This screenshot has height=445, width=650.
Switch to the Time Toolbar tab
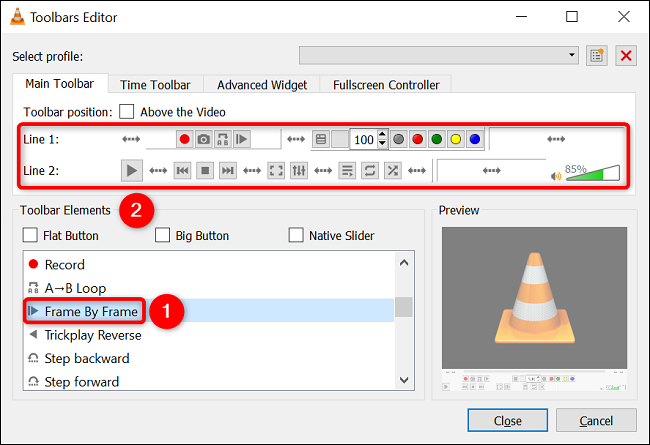155,85
